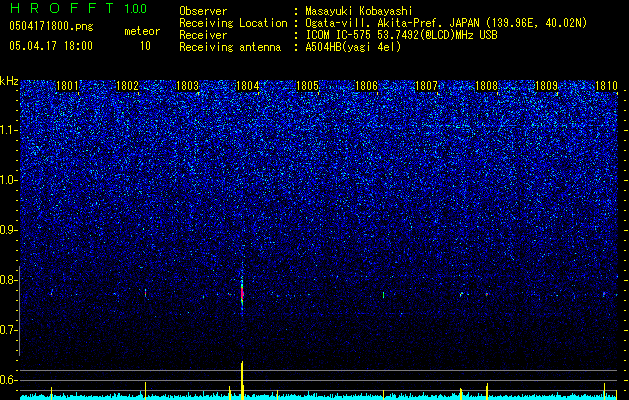
Task: Click the red echo dot at 1808
Action: pyautogui.click(x=487, y=294)
